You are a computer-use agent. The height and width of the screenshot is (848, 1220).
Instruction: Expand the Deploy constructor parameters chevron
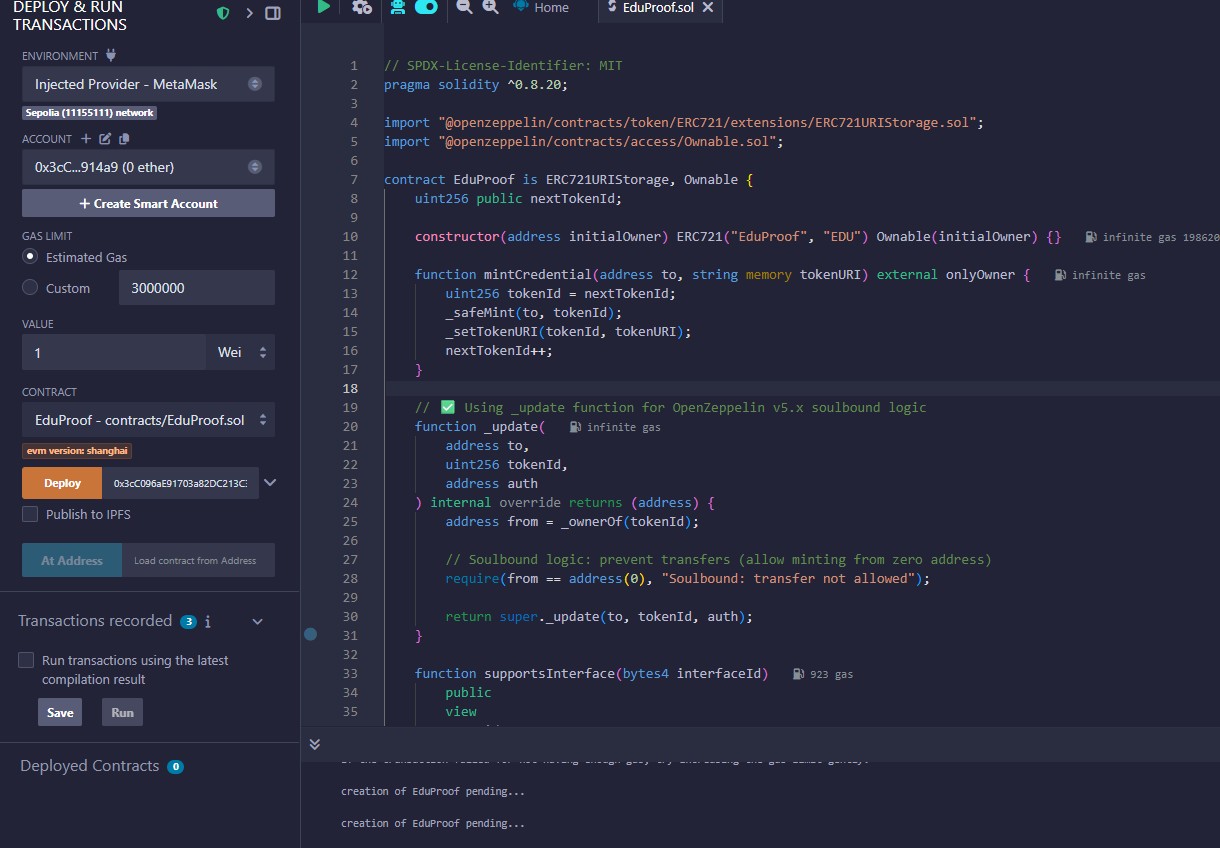(269, 483)
